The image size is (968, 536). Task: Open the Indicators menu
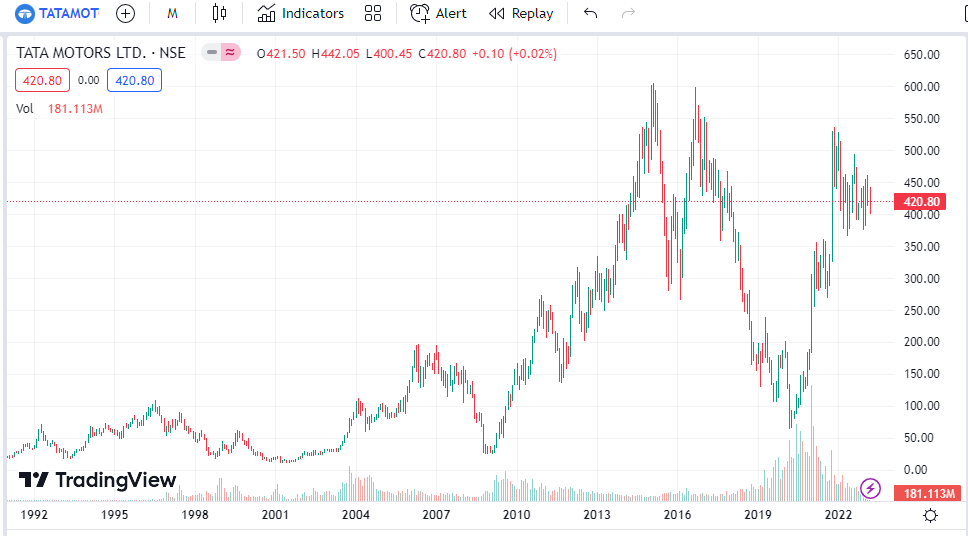tap(301, 13)
